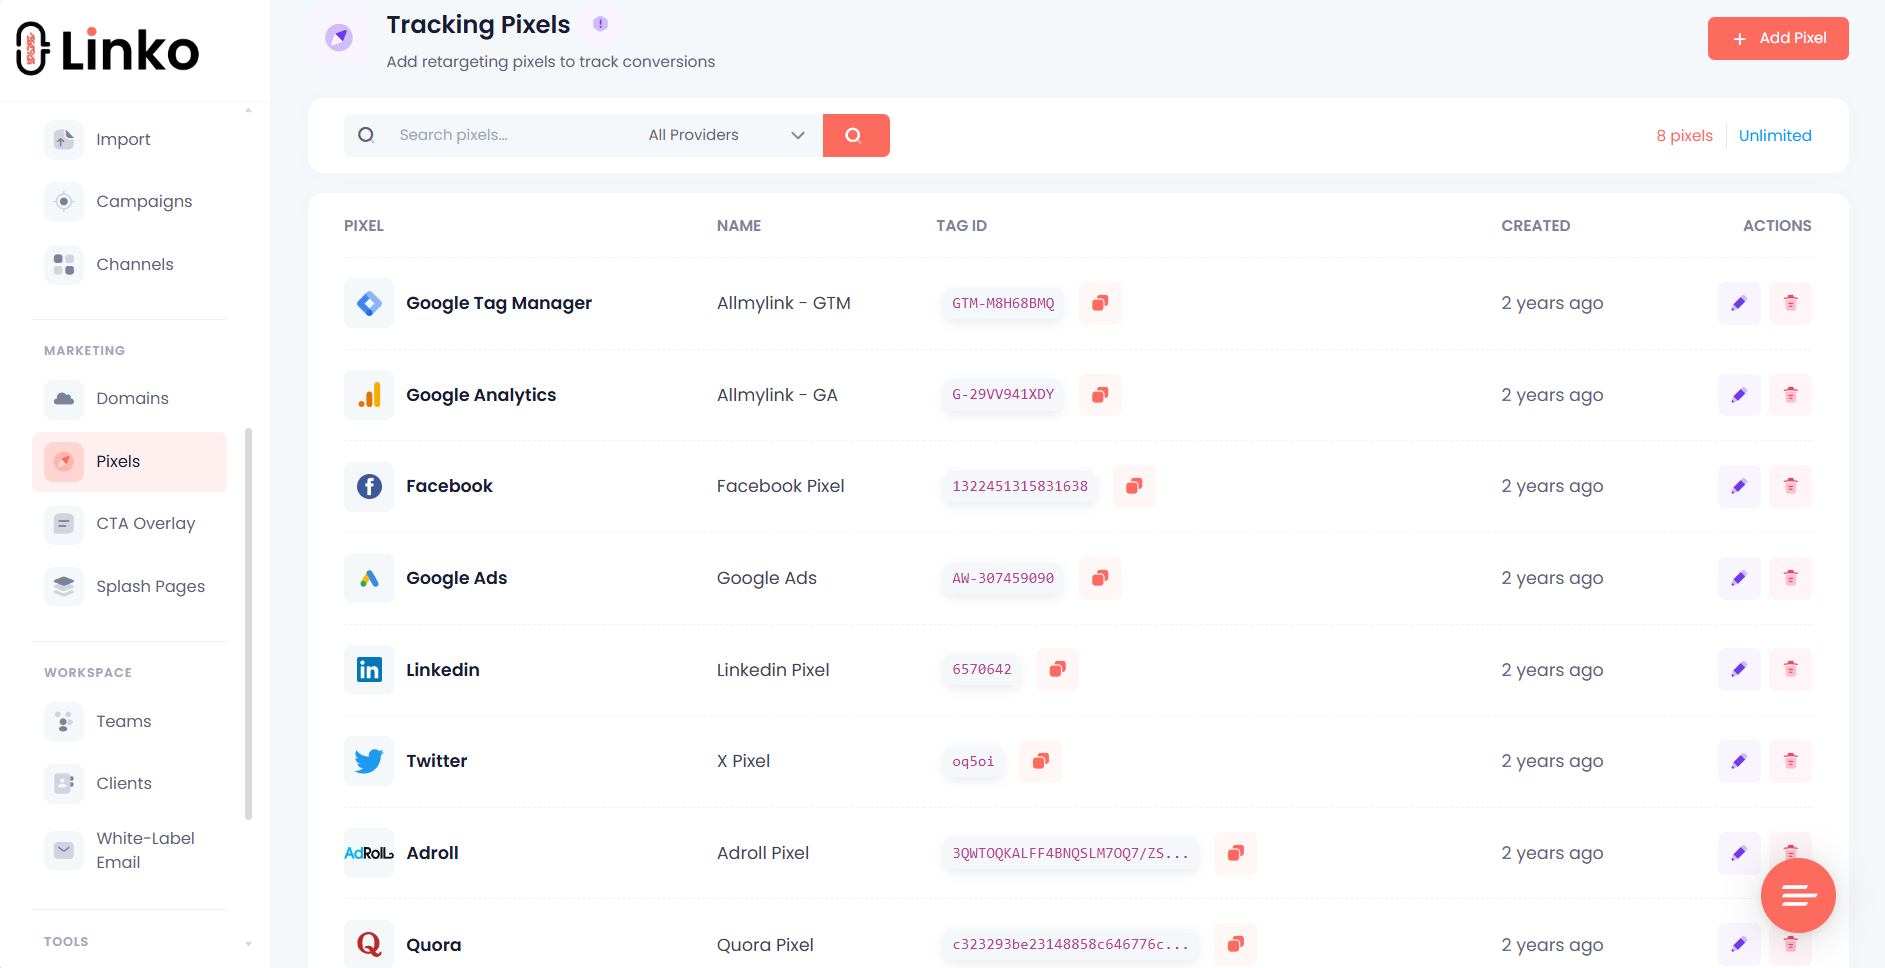This screenshot has height=968, width=1885.
Task: Open CTA Overlay section
Action: pos(130,523)
